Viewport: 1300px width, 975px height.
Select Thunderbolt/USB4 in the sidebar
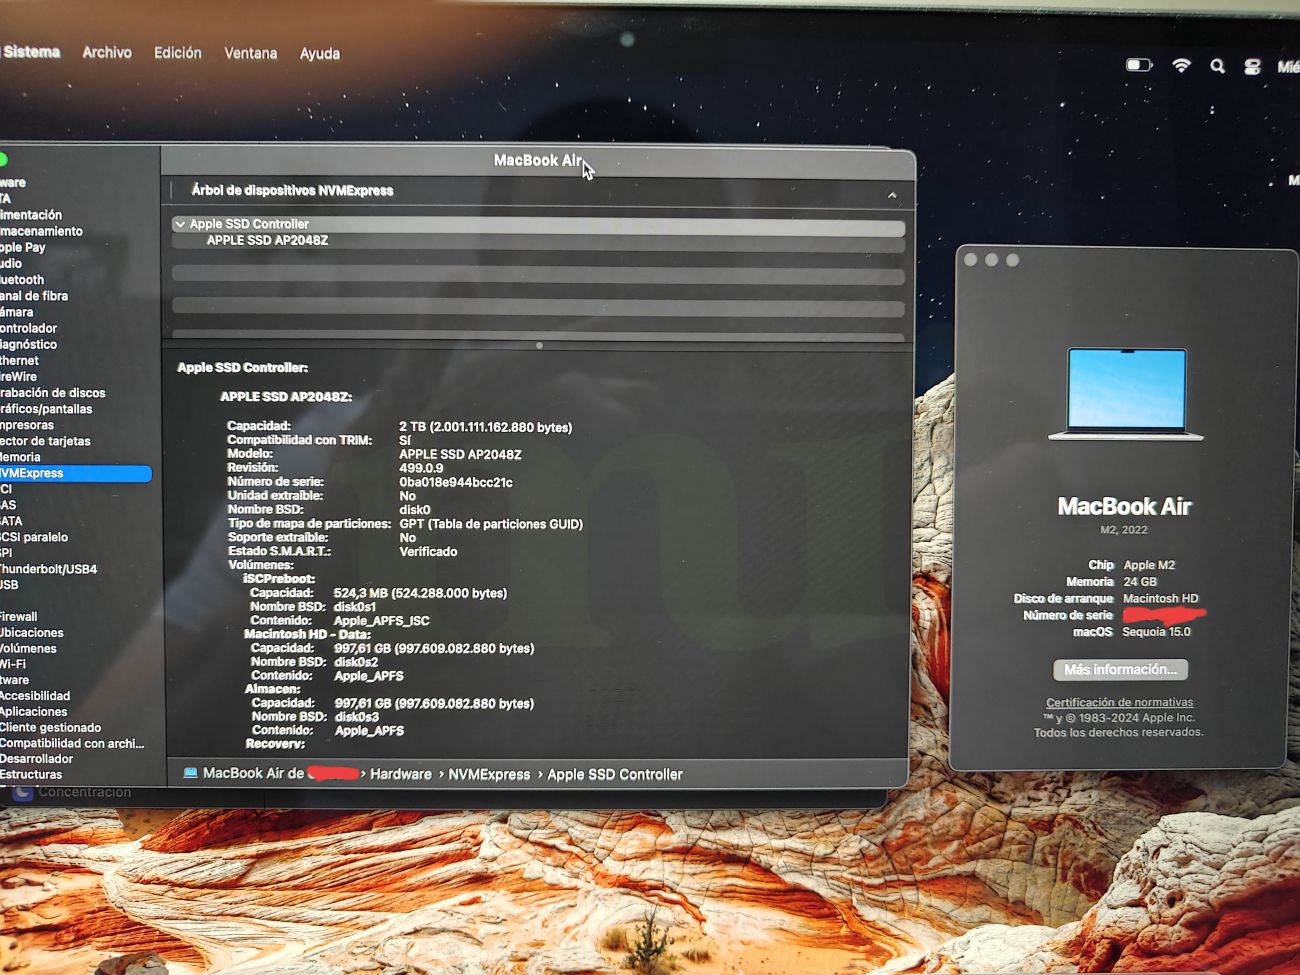(x=48, y=569)
